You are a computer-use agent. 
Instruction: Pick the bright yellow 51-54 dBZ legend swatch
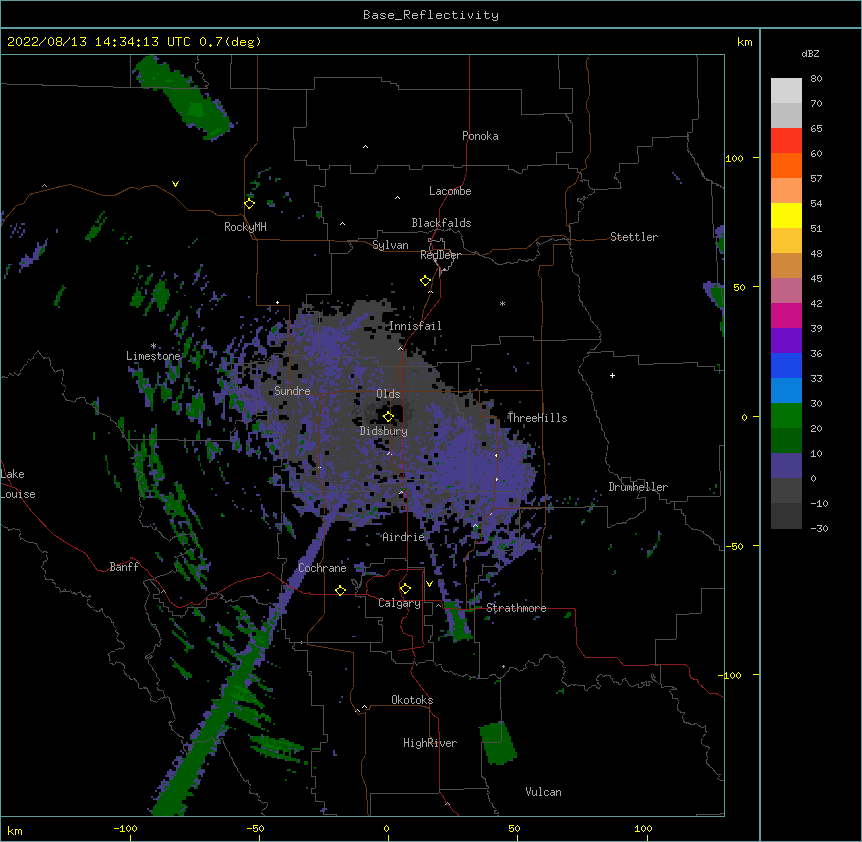pos(786,215)
